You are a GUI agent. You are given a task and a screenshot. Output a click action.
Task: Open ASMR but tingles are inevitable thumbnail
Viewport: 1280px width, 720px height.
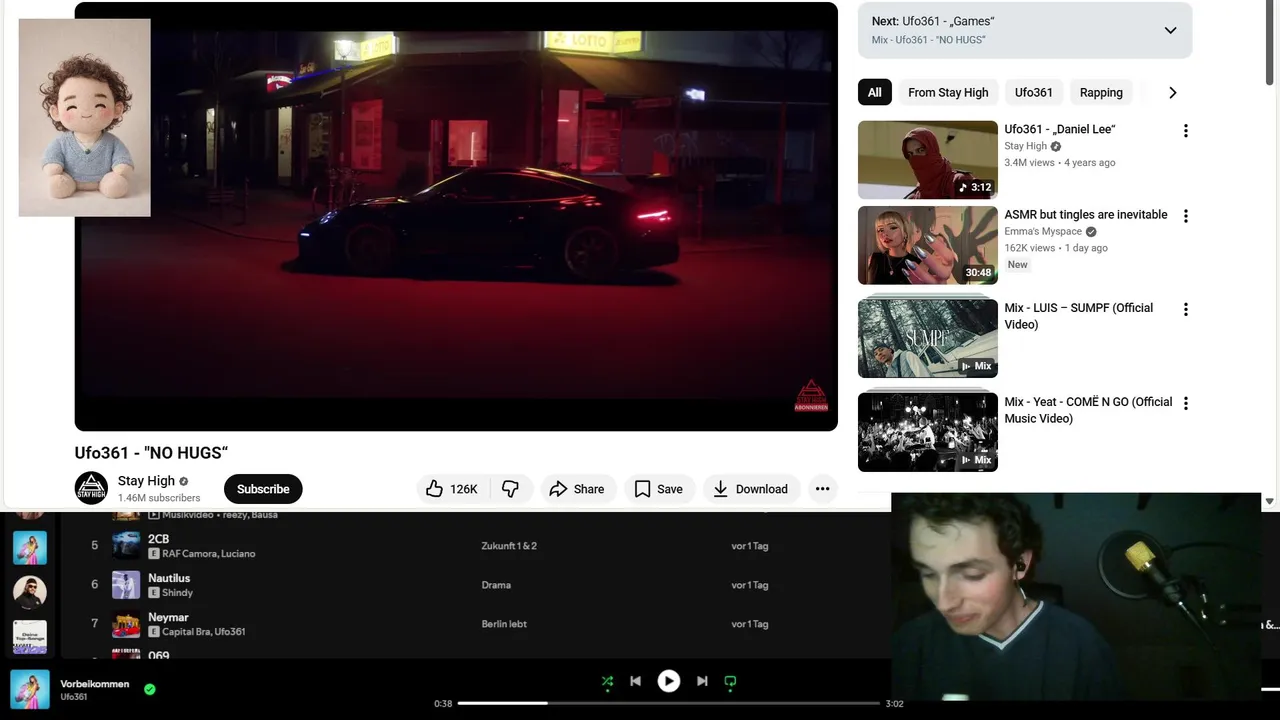coord(928,245)
